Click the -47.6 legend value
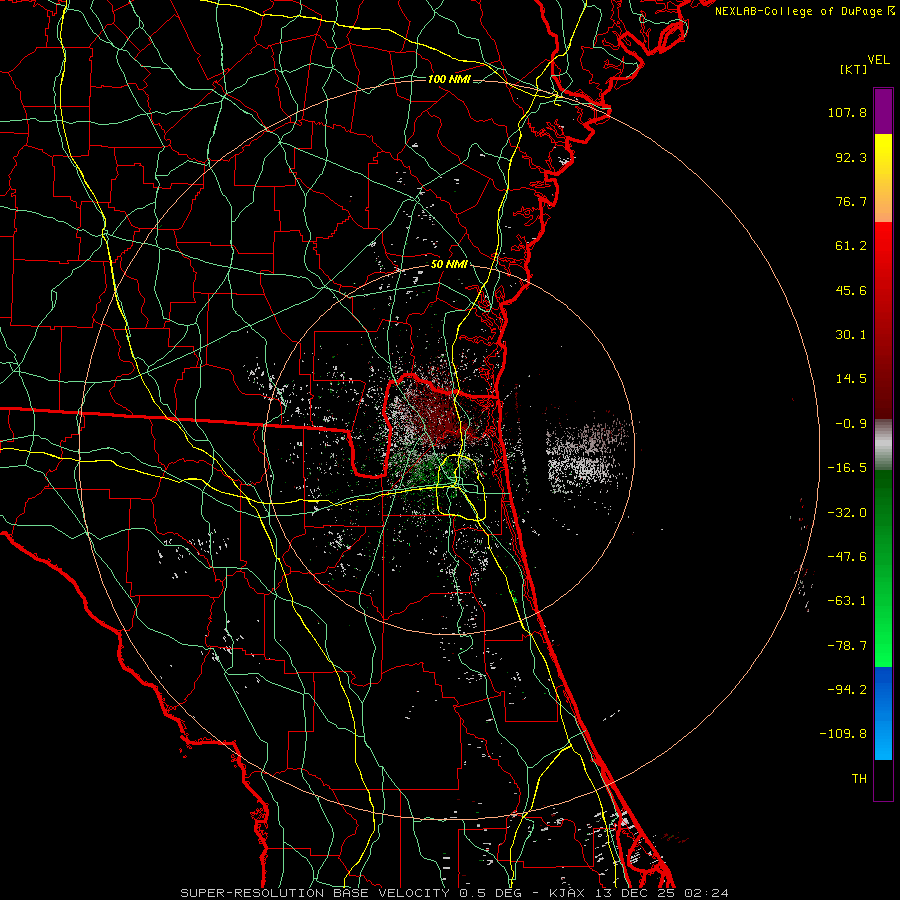The width and height of the screenshot is (900, 900). pos(847,557)
